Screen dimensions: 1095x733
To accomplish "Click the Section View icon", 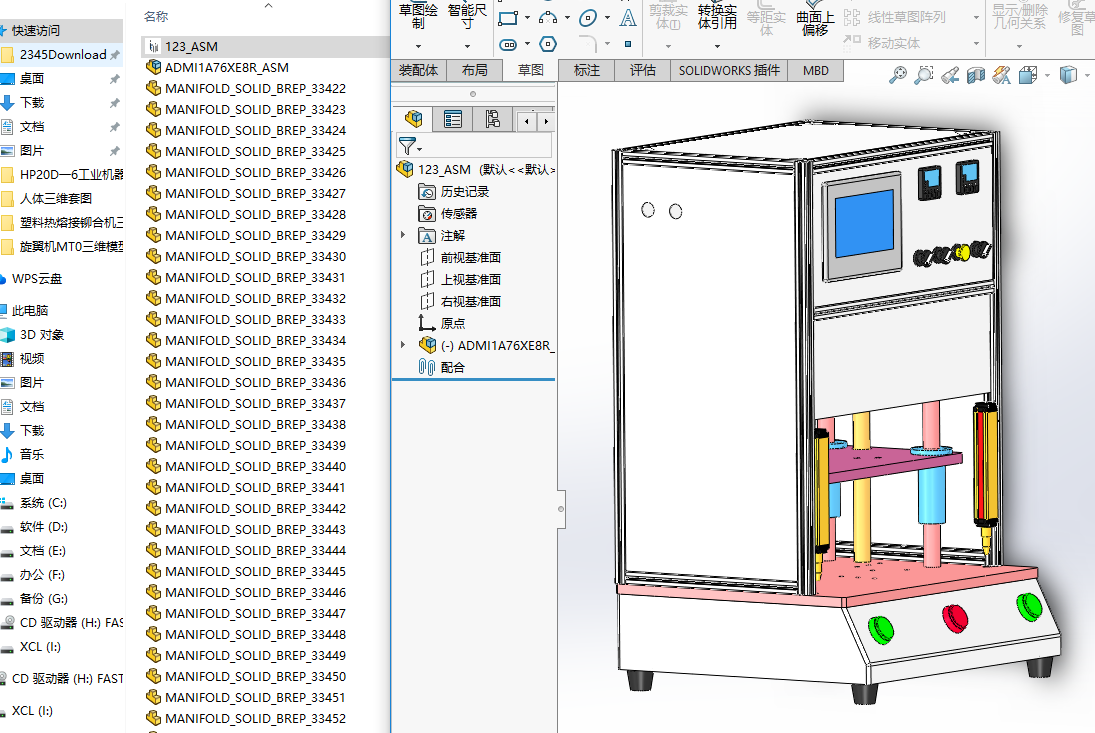I will (x=976, y=75).
